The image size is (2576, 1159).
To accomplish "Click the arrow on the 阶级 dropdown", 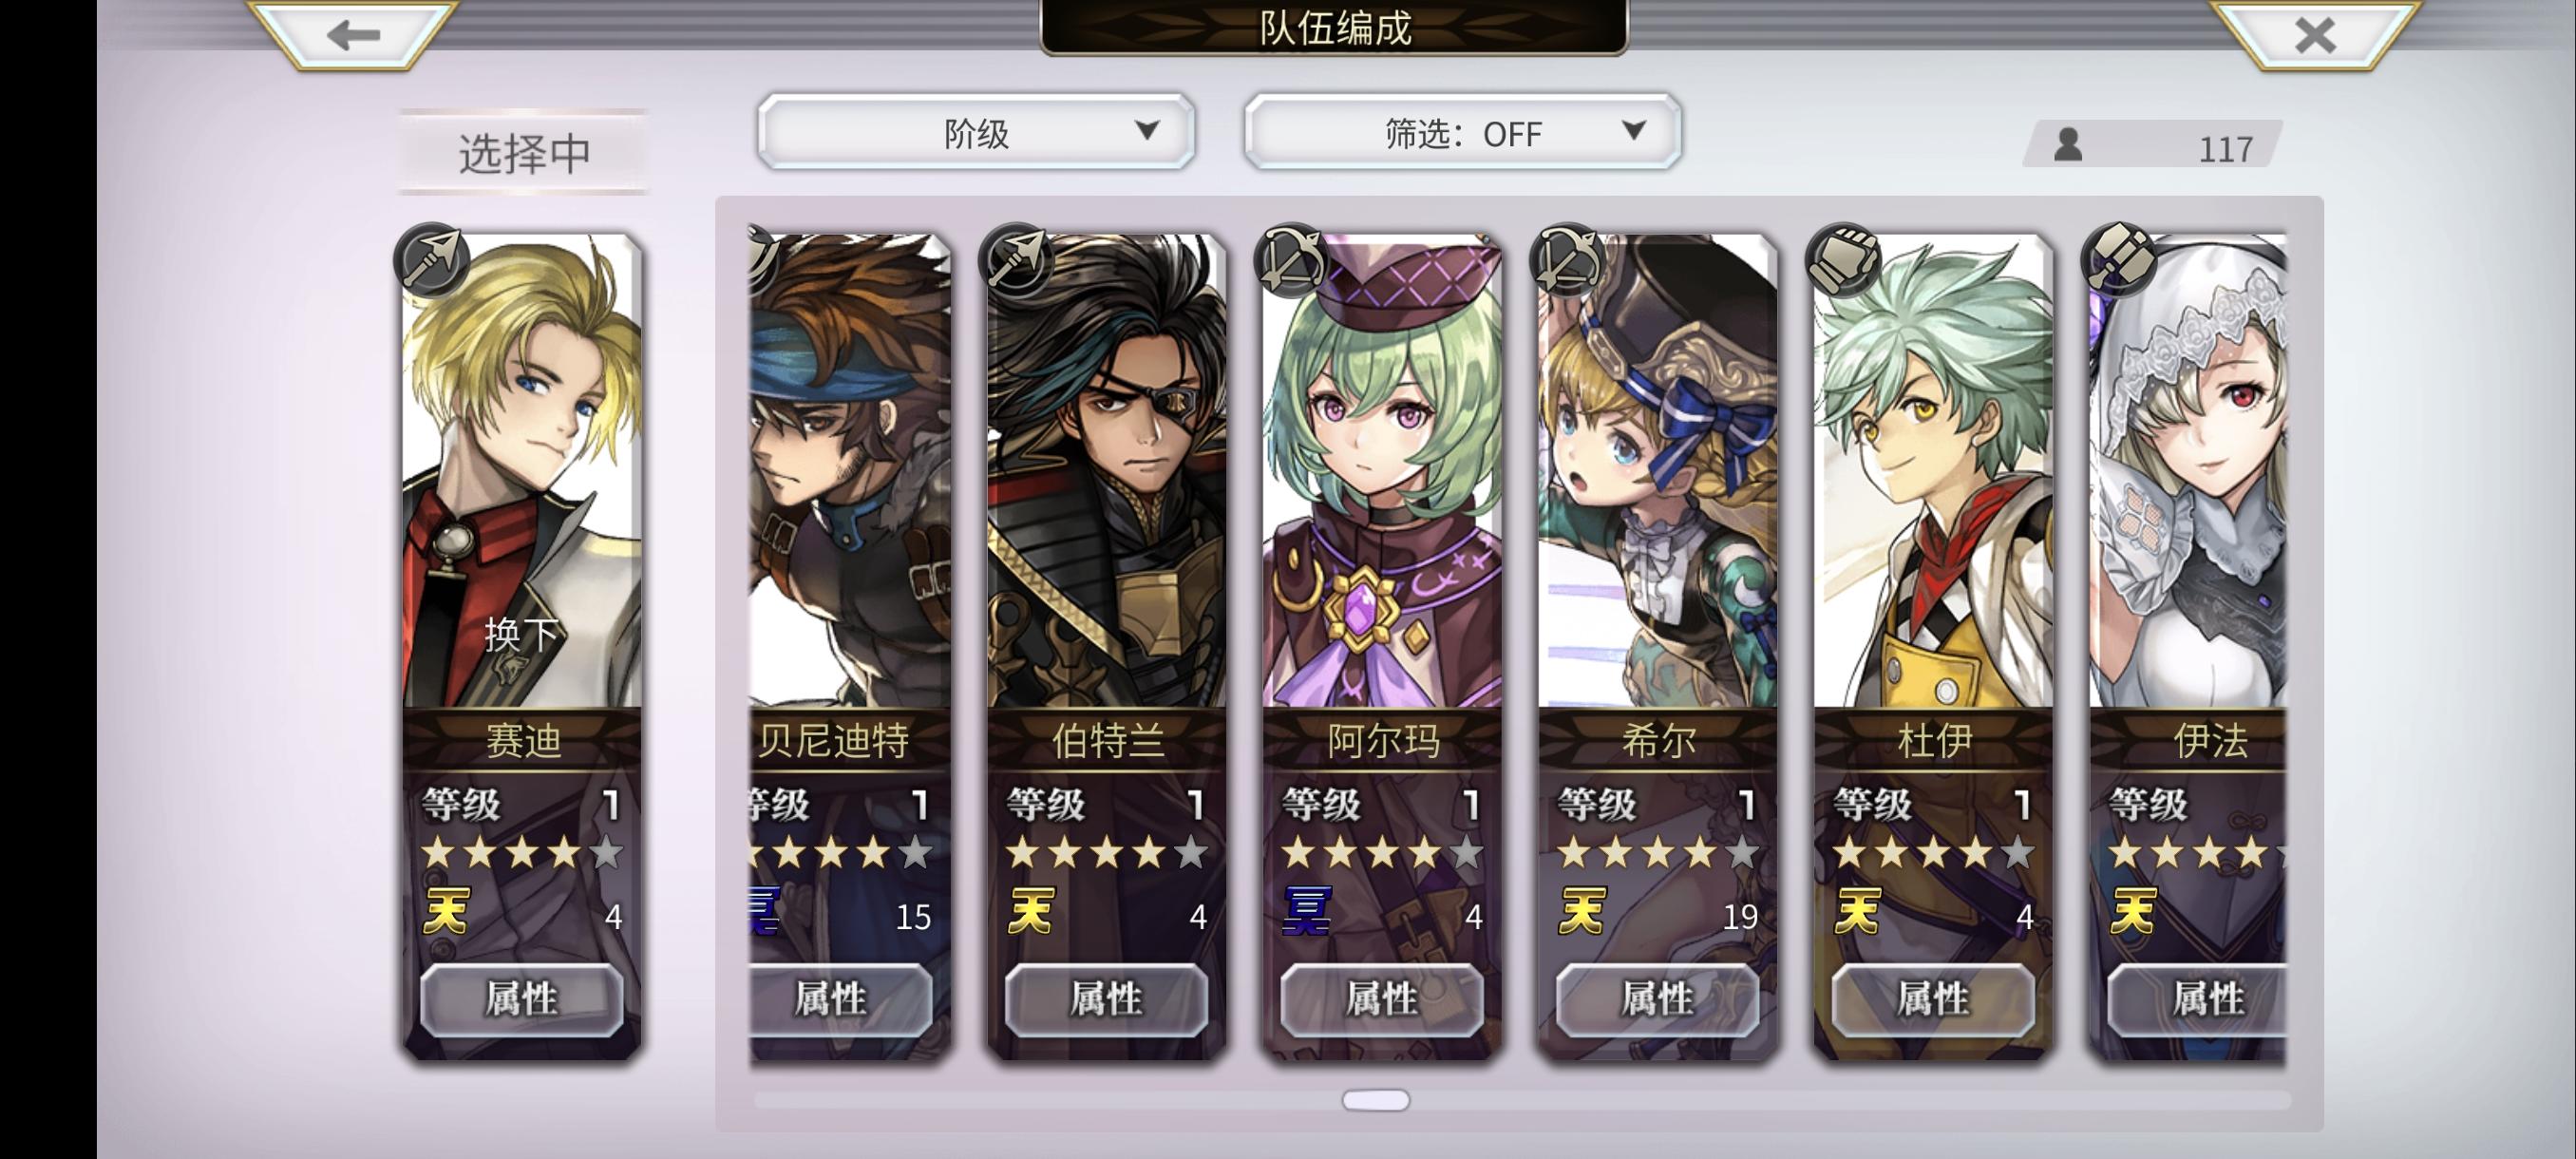I will click(1148, 130).
